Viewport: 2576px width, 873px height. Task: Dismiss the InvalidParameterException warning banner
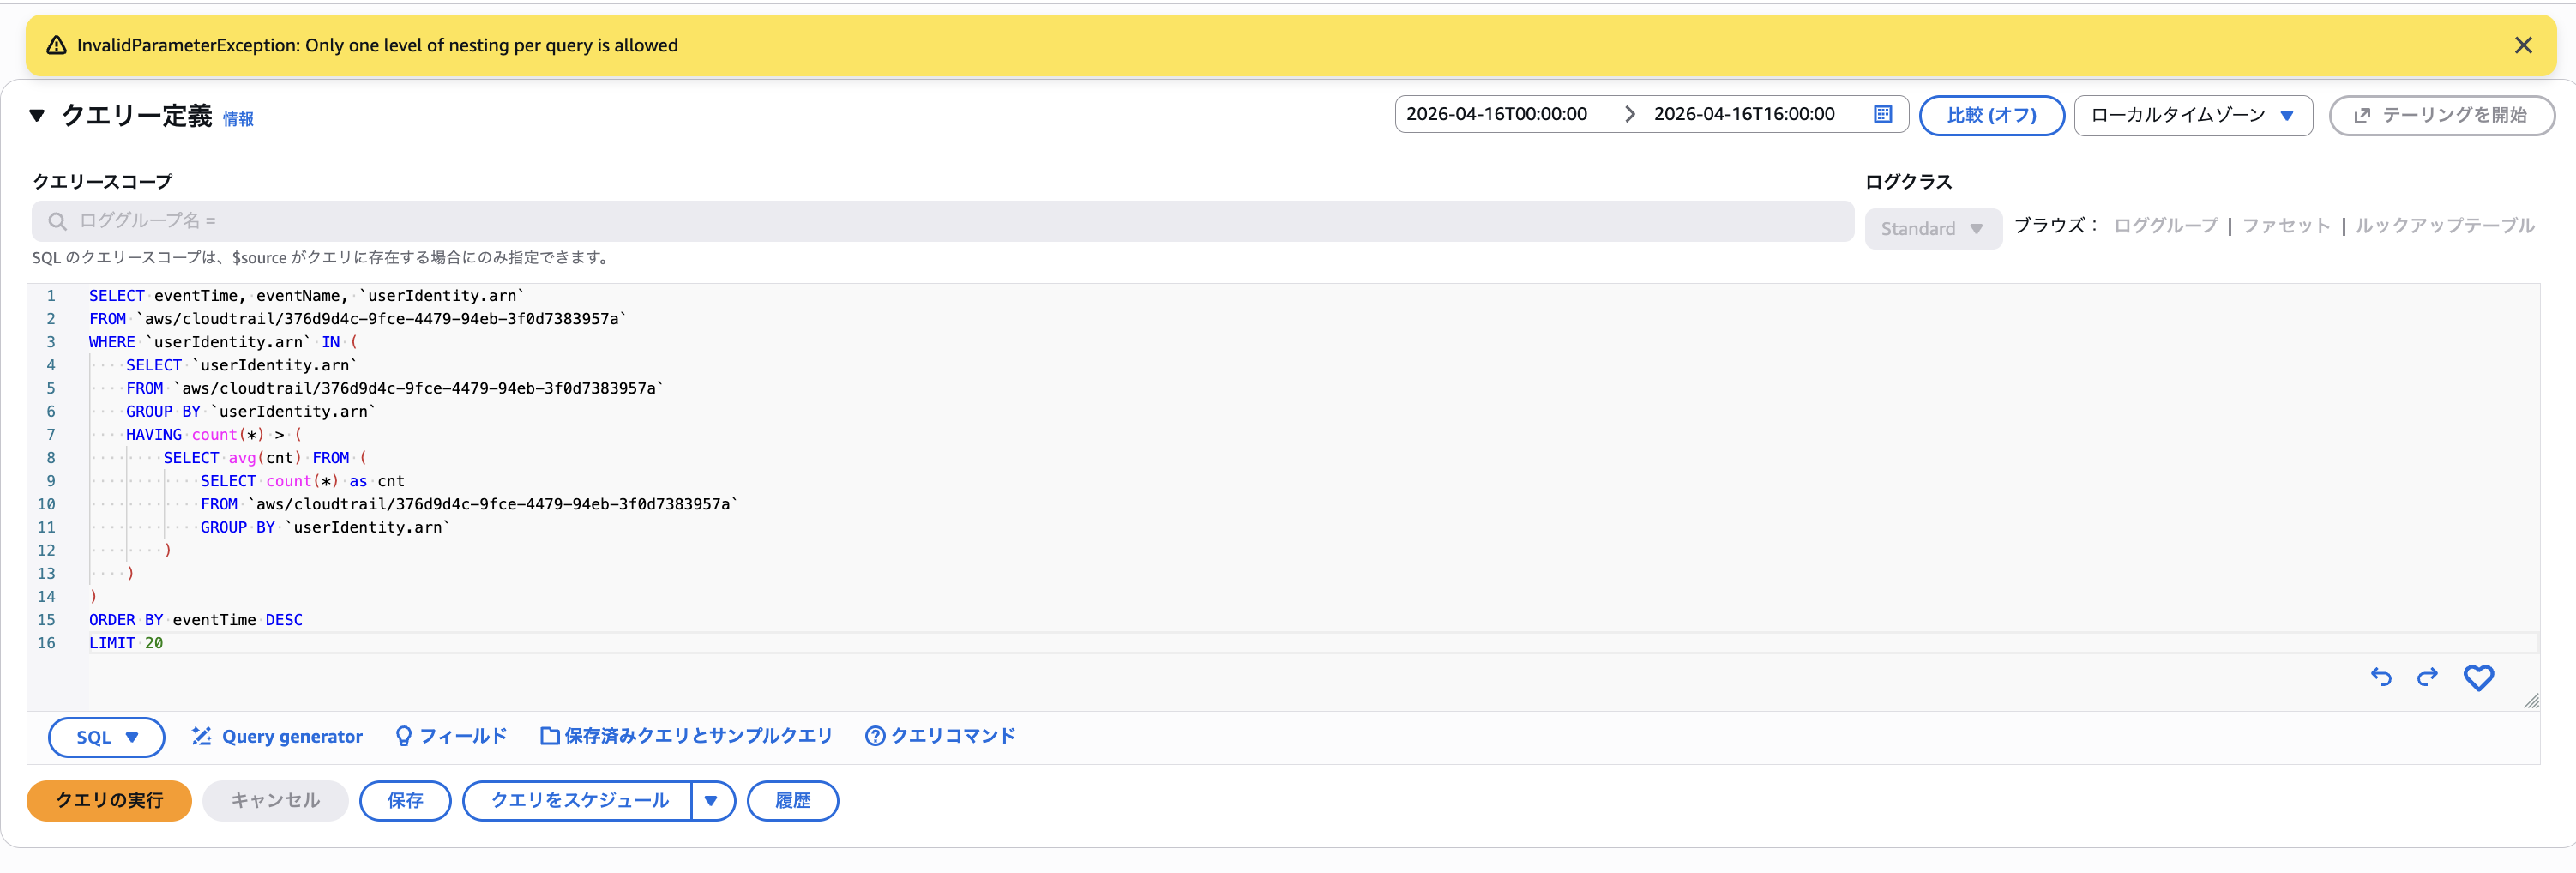[2523, 46]
